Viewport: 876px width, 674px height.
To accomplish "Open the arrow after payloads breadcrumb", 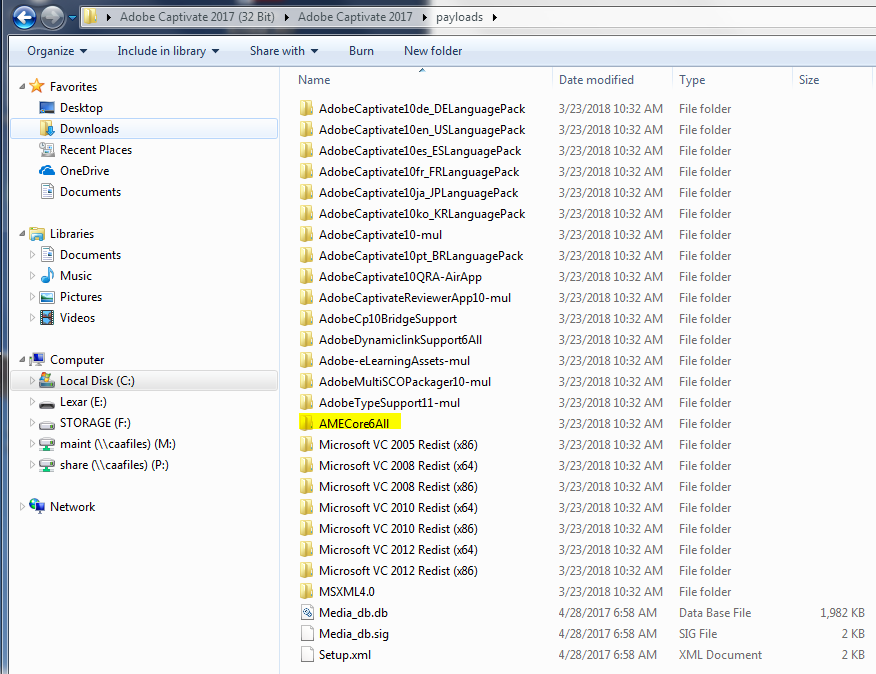I will click(x=494, y=17).
